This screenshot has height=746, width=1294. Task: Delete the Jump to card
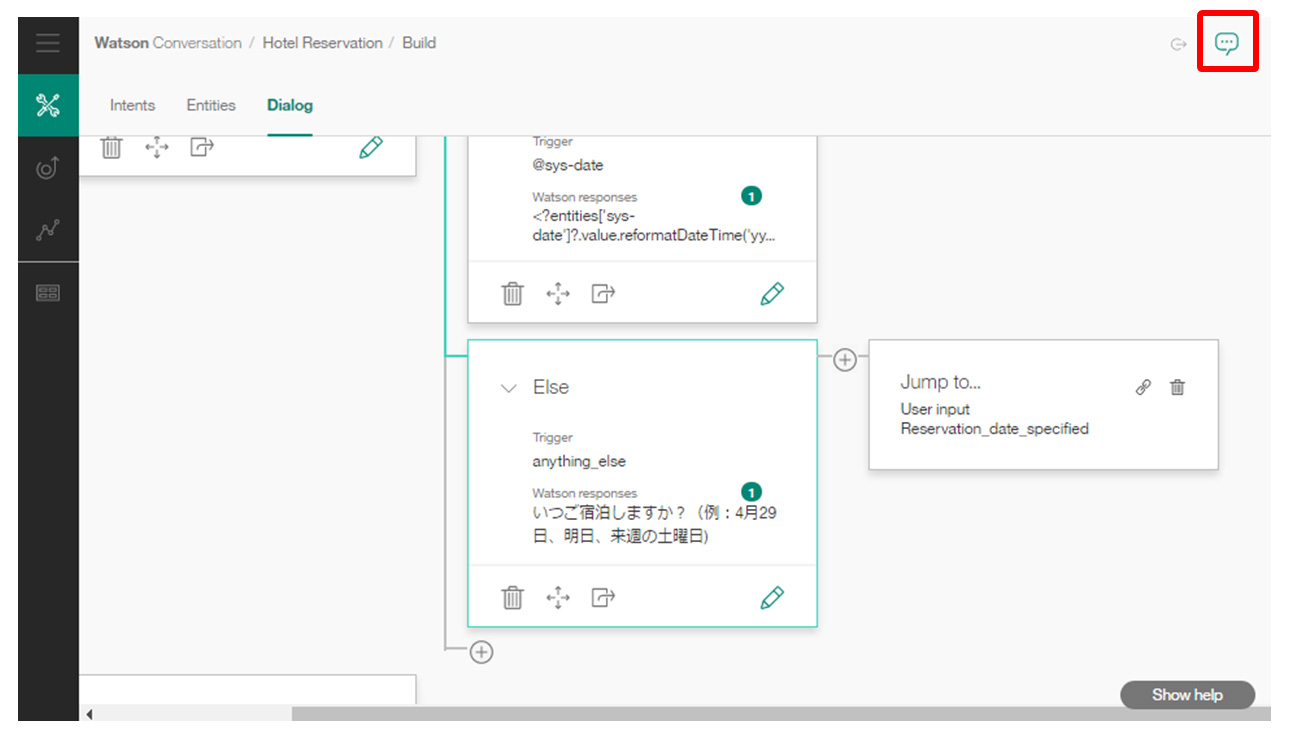(x=1178, y=388)
